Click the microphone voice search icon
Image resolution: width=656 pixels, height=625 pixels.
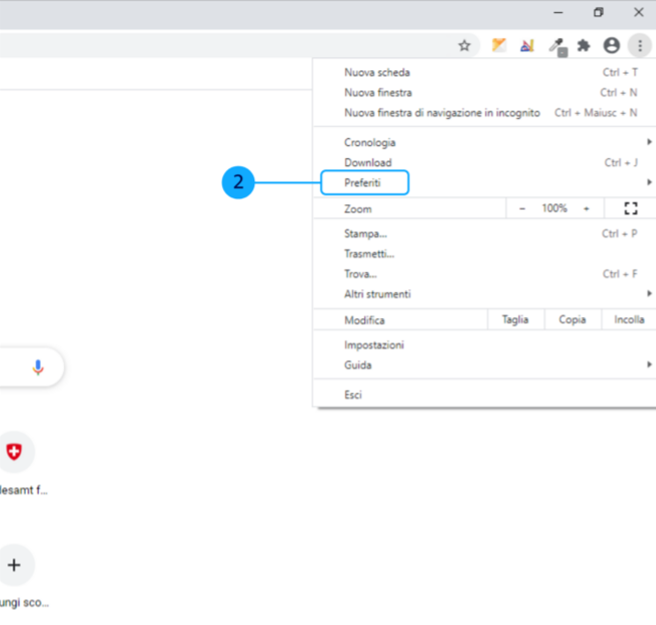tap(38, 367)
